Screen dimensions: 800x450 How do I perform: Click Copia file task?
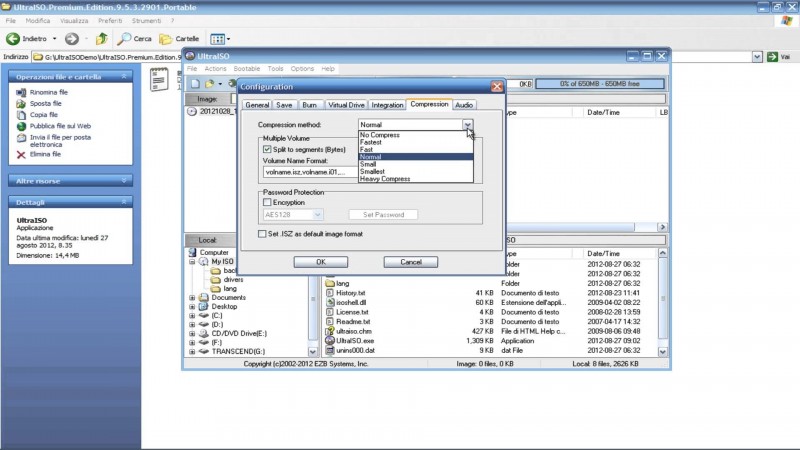coord(43,115)
